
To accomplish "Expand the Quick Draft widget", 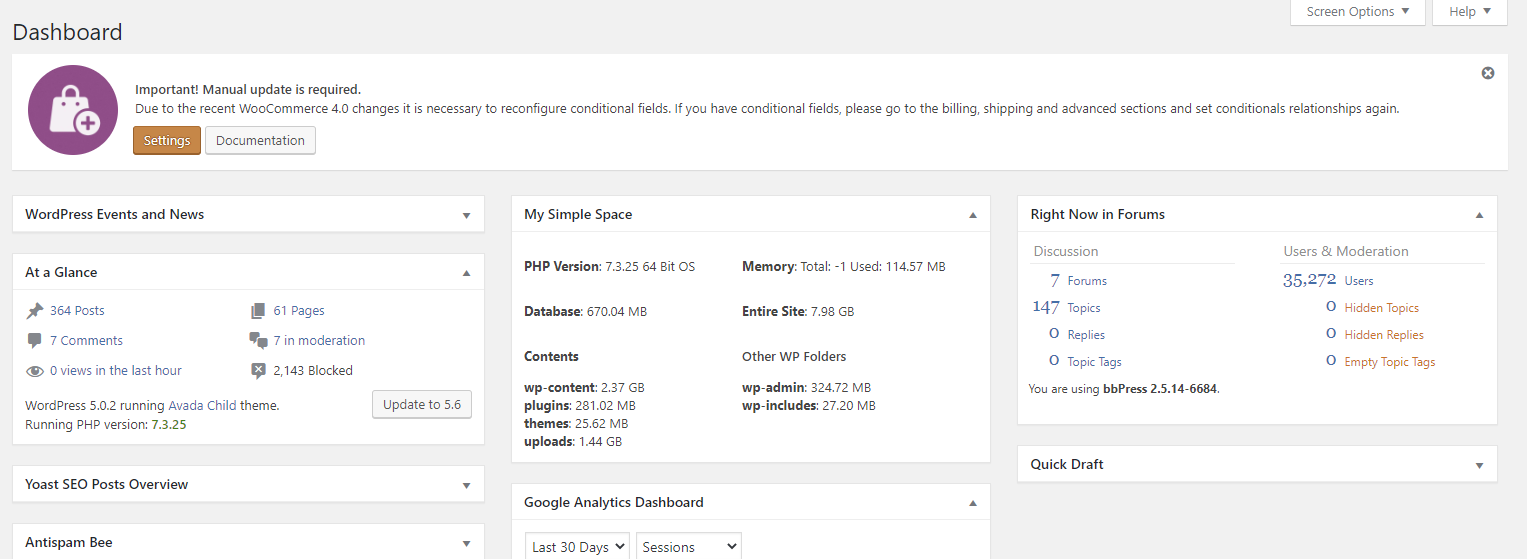I will point(1479,465).
